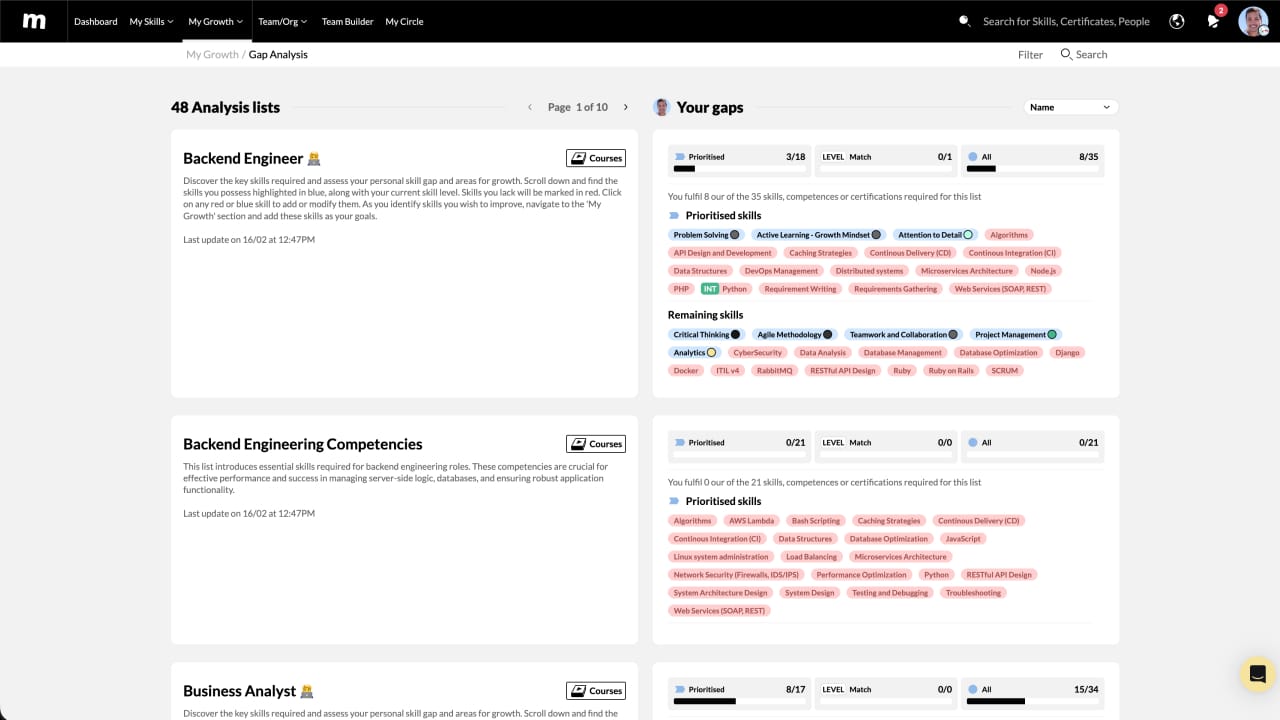Screen dimensions: 1280x720
Task: Go to the previous analysis lists page
Action: click(530, 107)
